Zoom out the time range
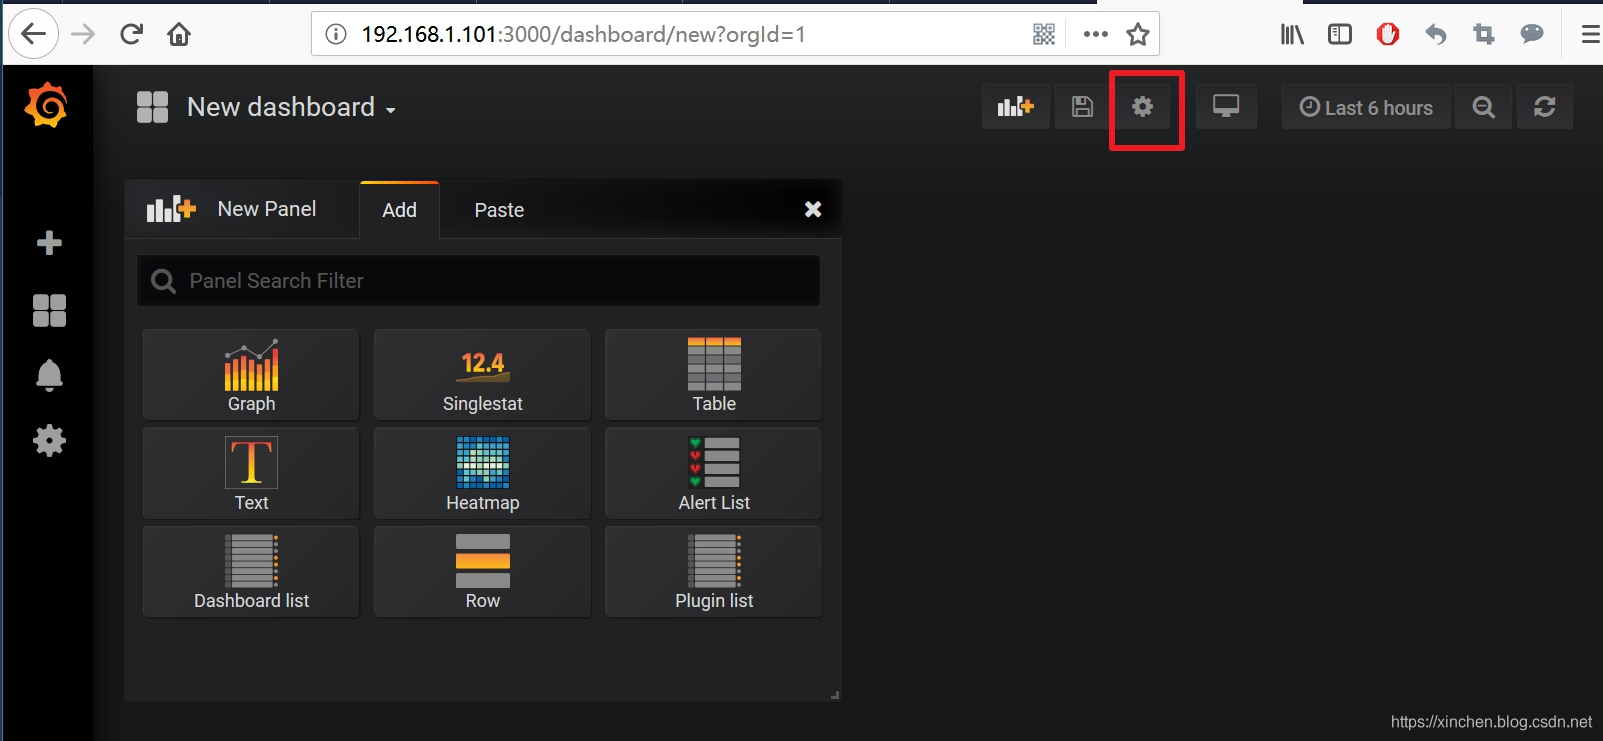The width and height of the screenshot is (1603, 741). (x=1484, y=107)
